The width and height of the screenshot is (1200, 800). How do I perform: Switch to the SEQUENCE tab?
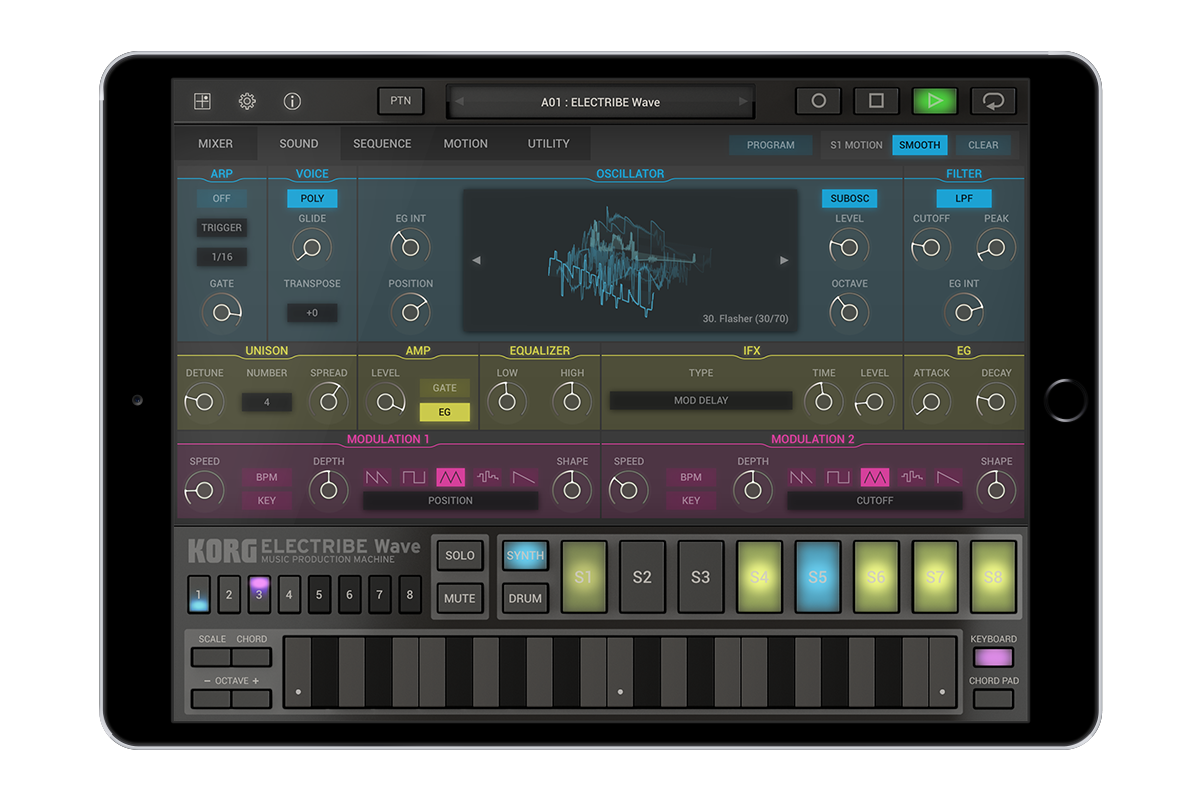pyautogui.click(x=382, y=143)
